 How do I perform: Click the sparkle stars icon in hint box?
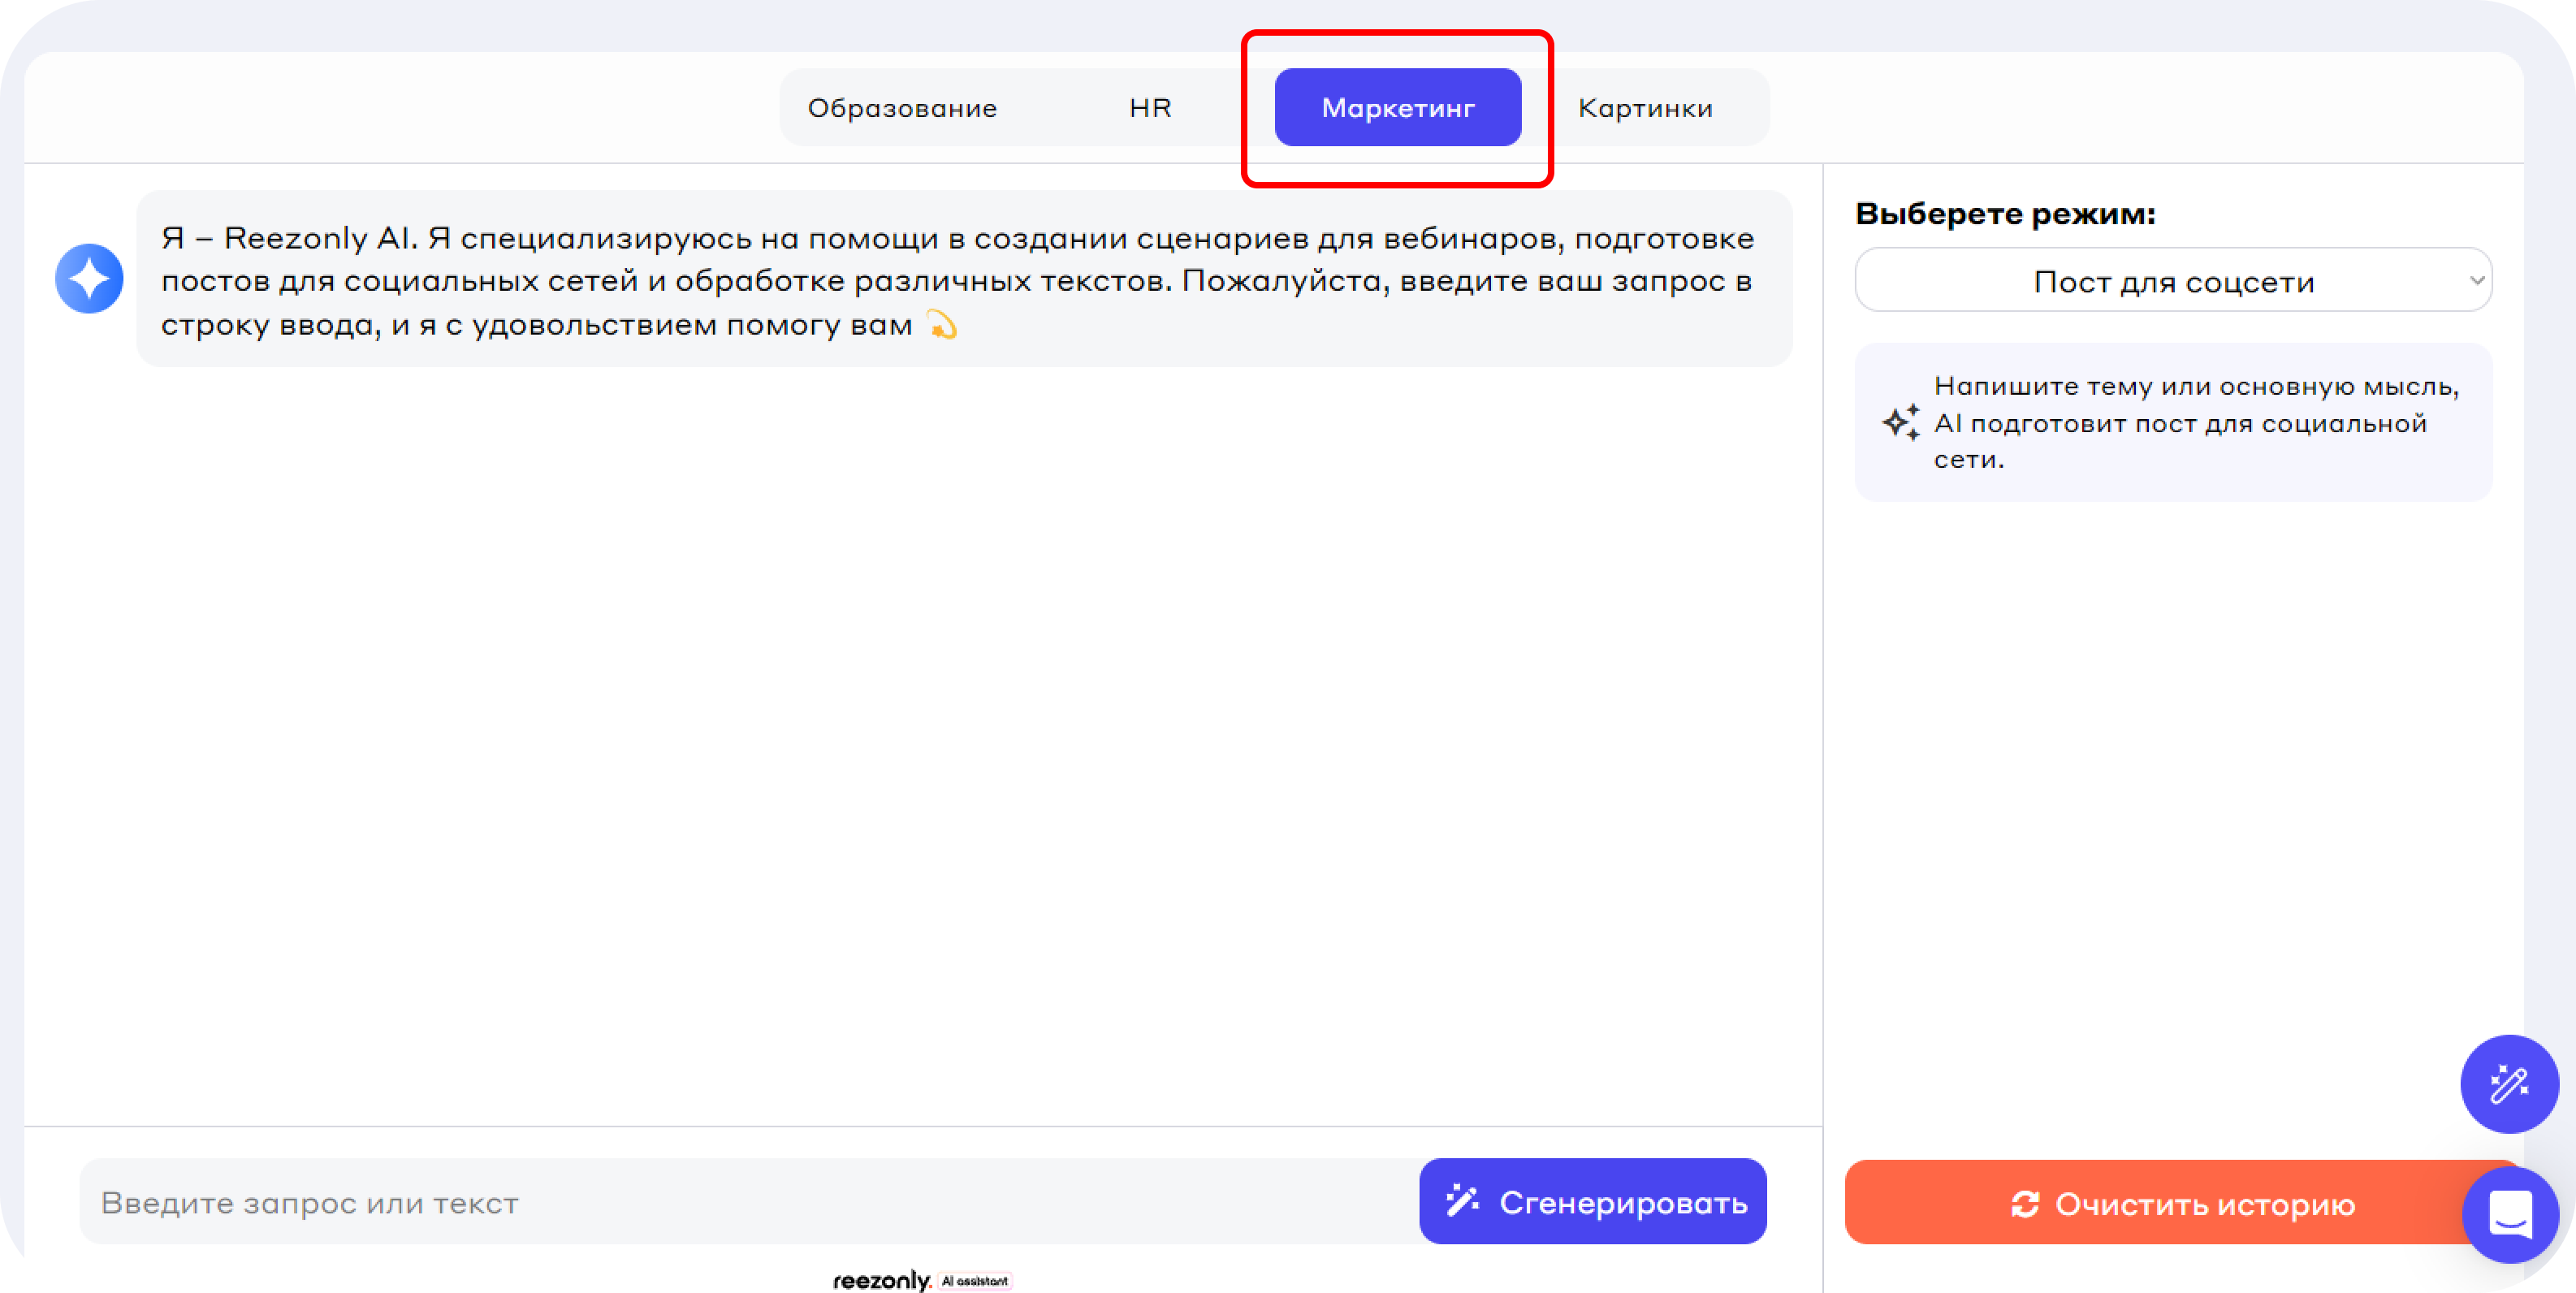(x=1901, y=422)
